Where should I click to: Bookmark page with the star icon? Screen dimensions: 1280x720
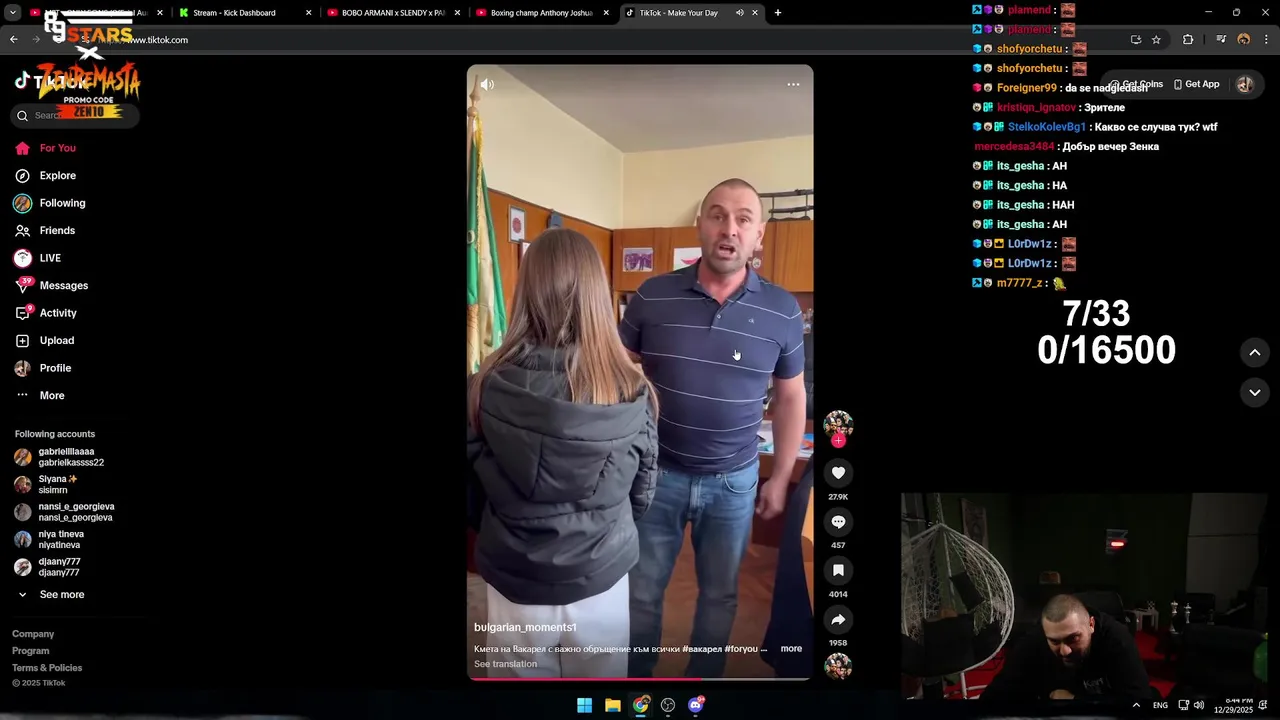[1156, 40]
